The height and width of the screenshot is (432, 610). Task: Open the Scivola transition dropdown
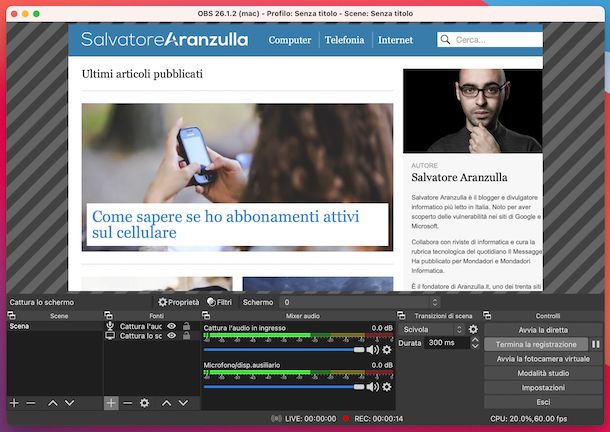point(432,329)
